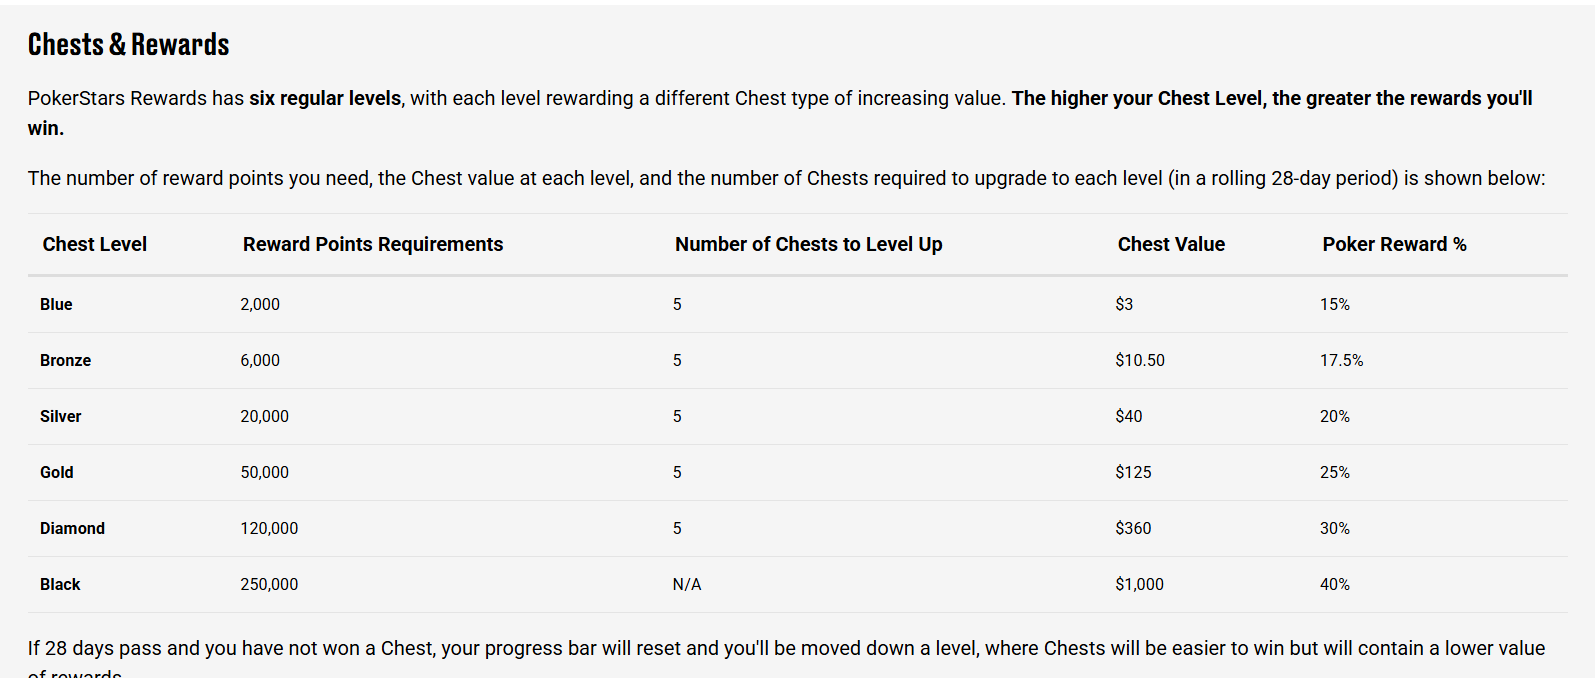Click the Chests & Rewards heading

pos(128,45)
